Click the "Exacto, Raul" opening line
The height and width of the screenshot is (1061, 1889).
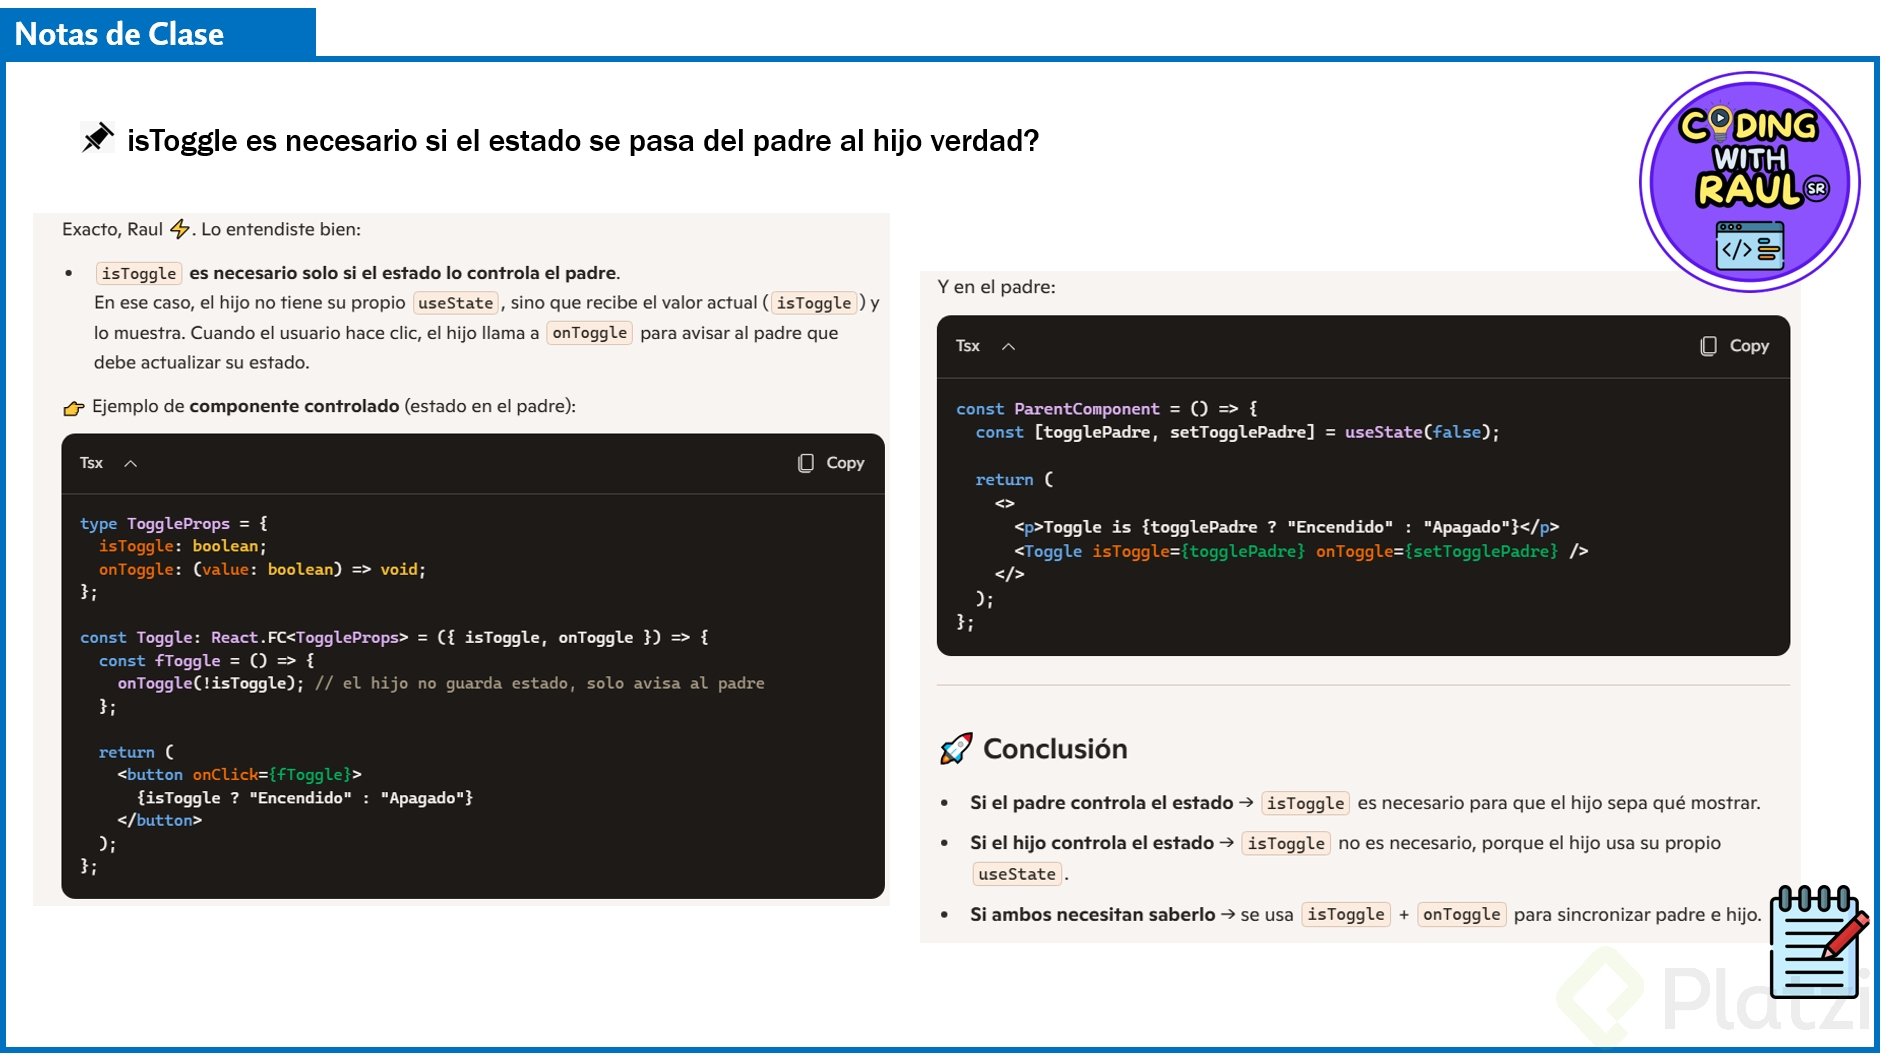coord(211,229)
